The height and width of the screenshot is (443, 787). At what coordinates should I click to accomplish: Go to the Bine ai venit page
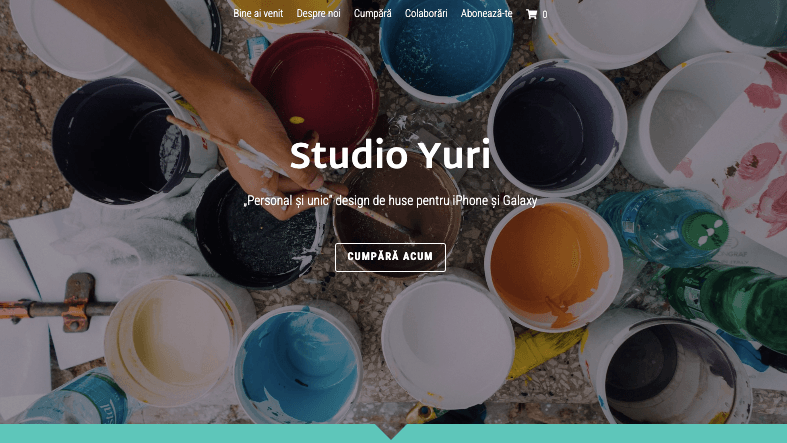(258, 14)
